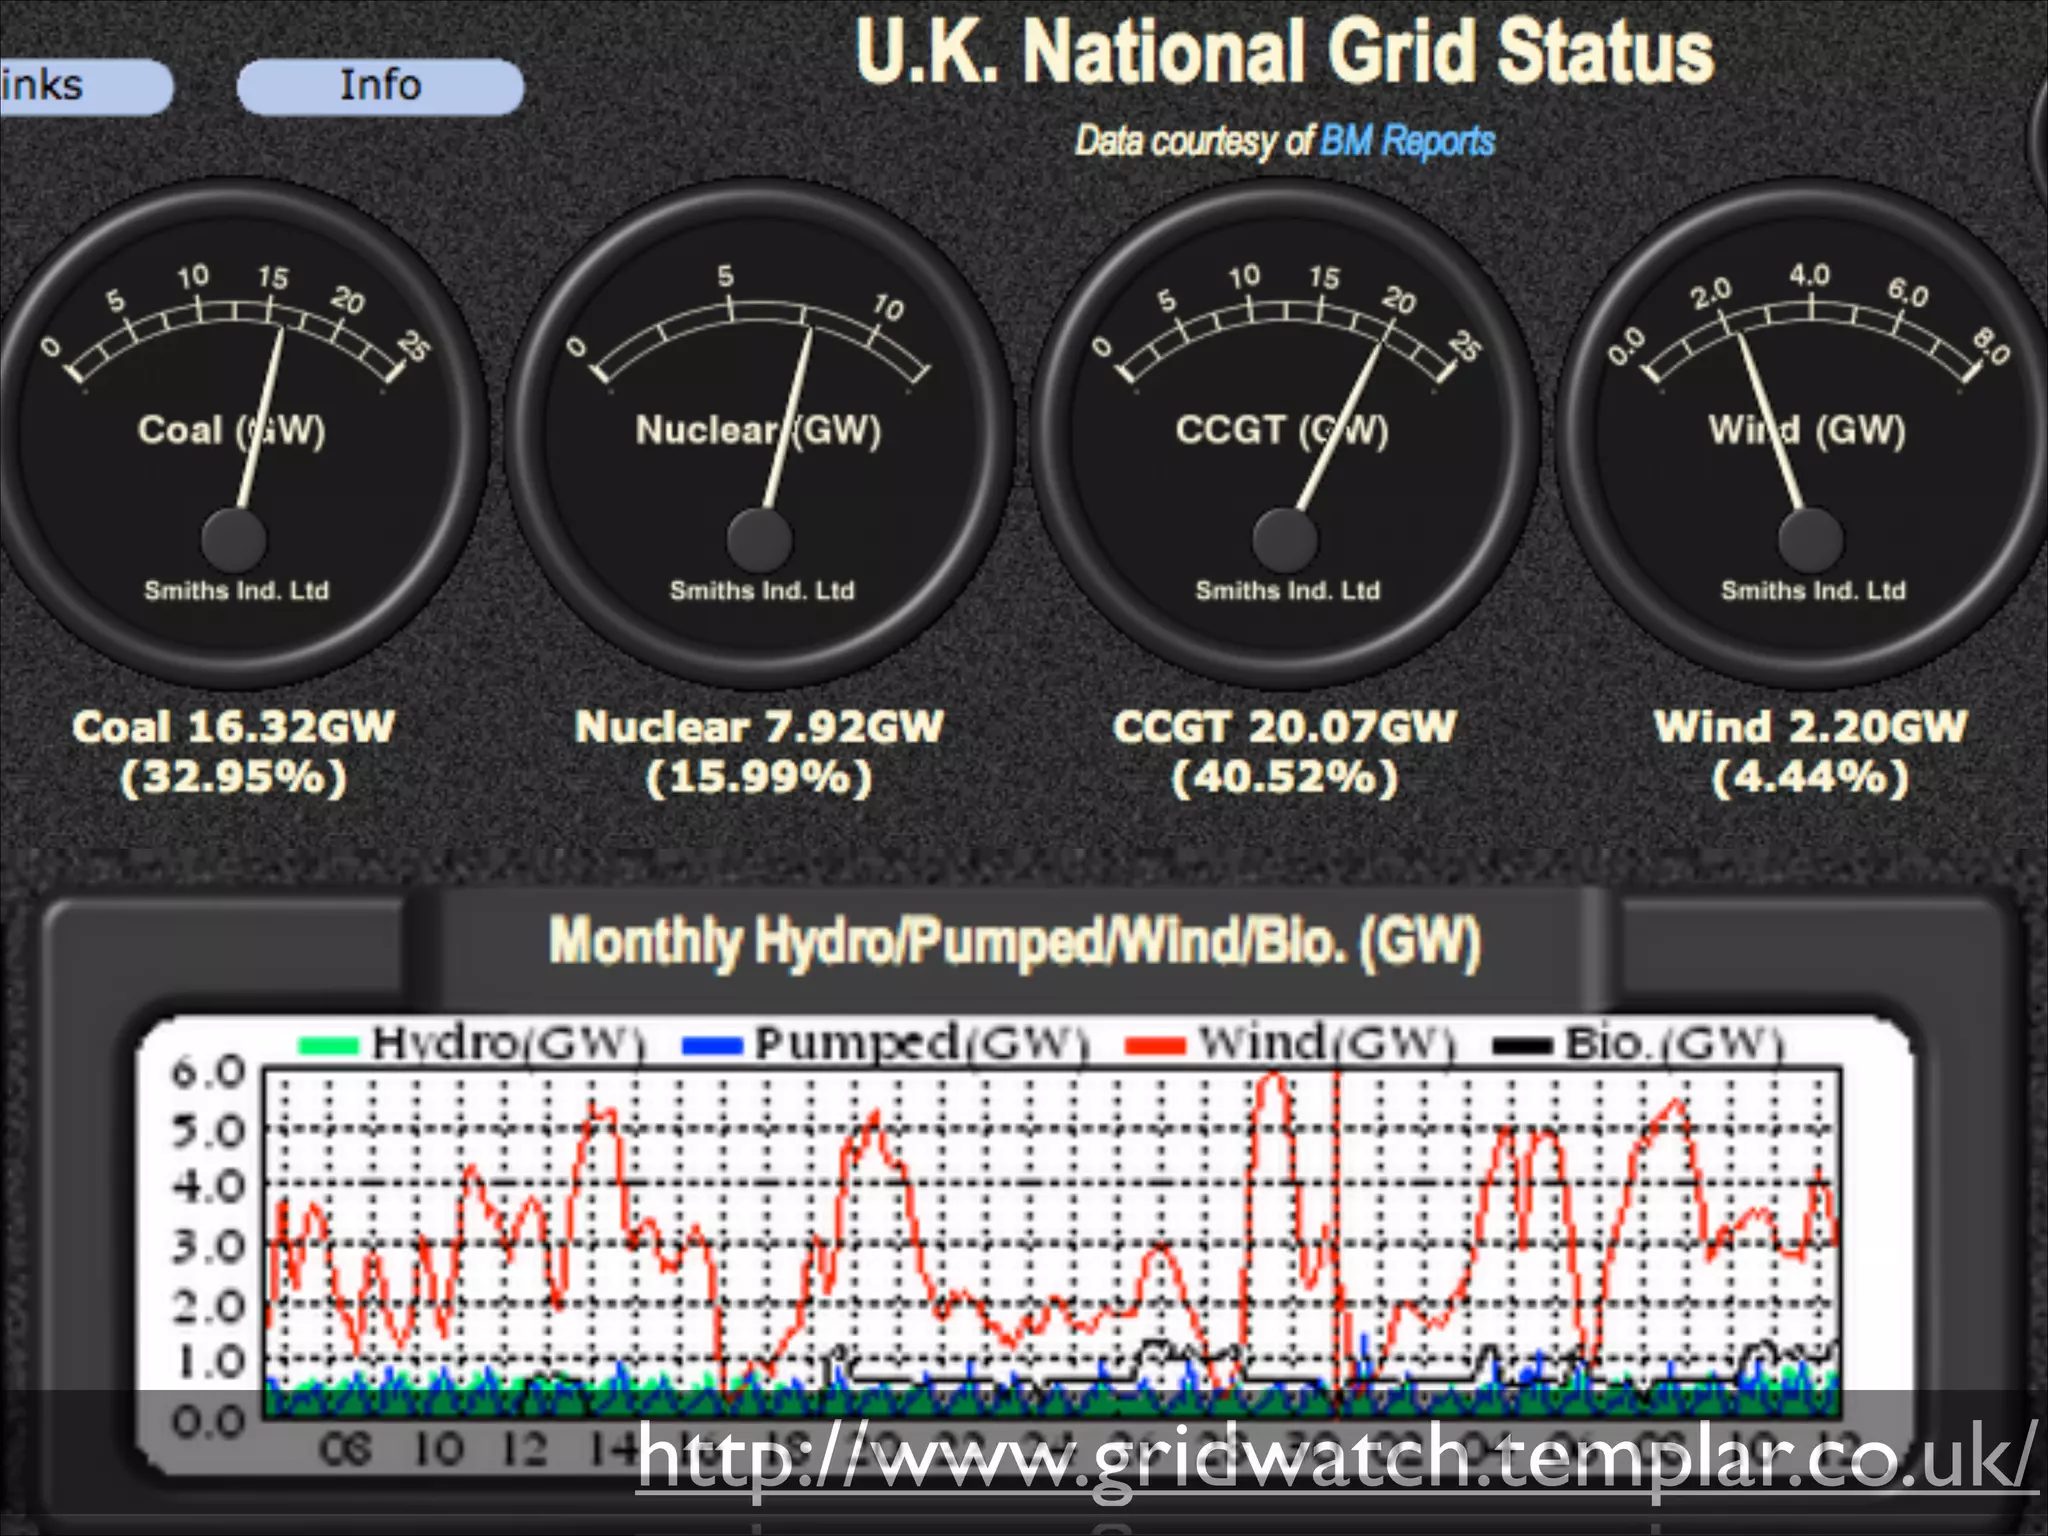Click the green Hydro legend marker

point(328,1046)
